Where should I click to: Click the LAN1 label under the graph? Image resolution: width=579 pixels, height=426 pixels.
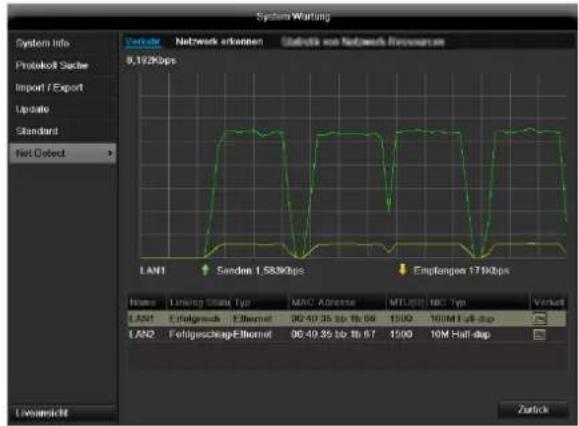pyautogui.click(x=152, y=271)
